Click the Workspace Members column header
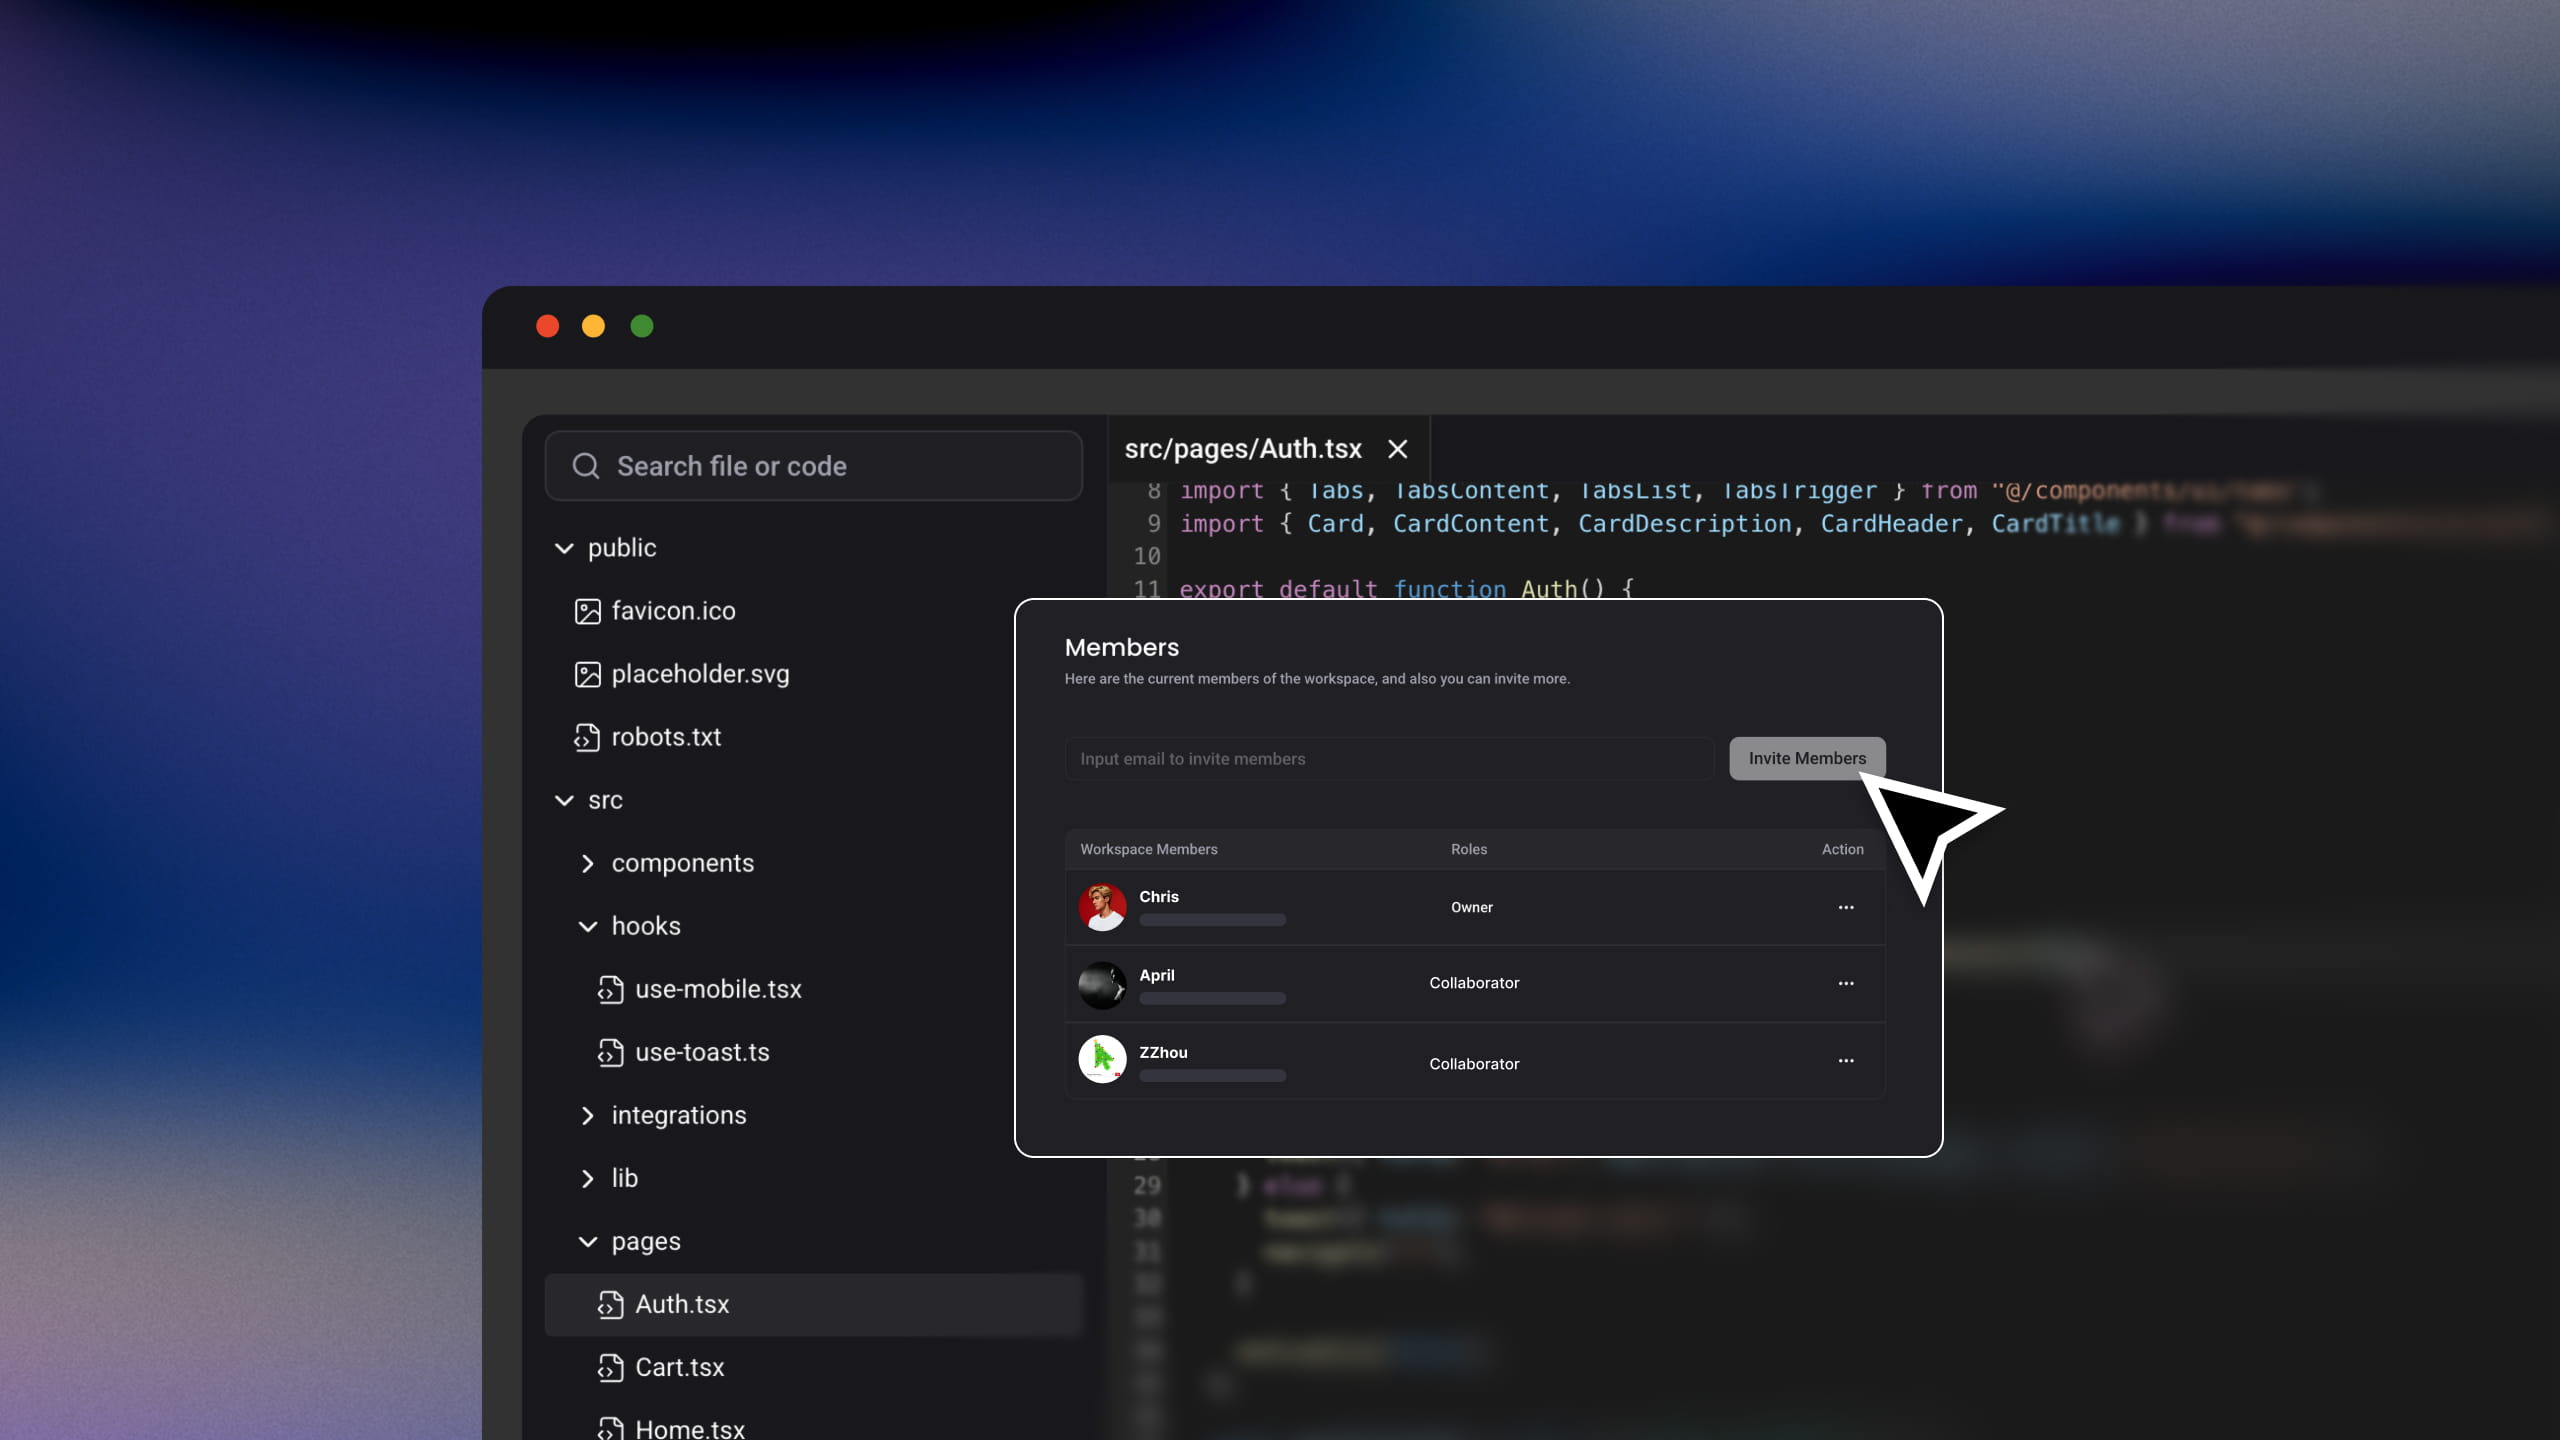This screenshot has width=2560, height=1440. click(x=1149, y=849)
